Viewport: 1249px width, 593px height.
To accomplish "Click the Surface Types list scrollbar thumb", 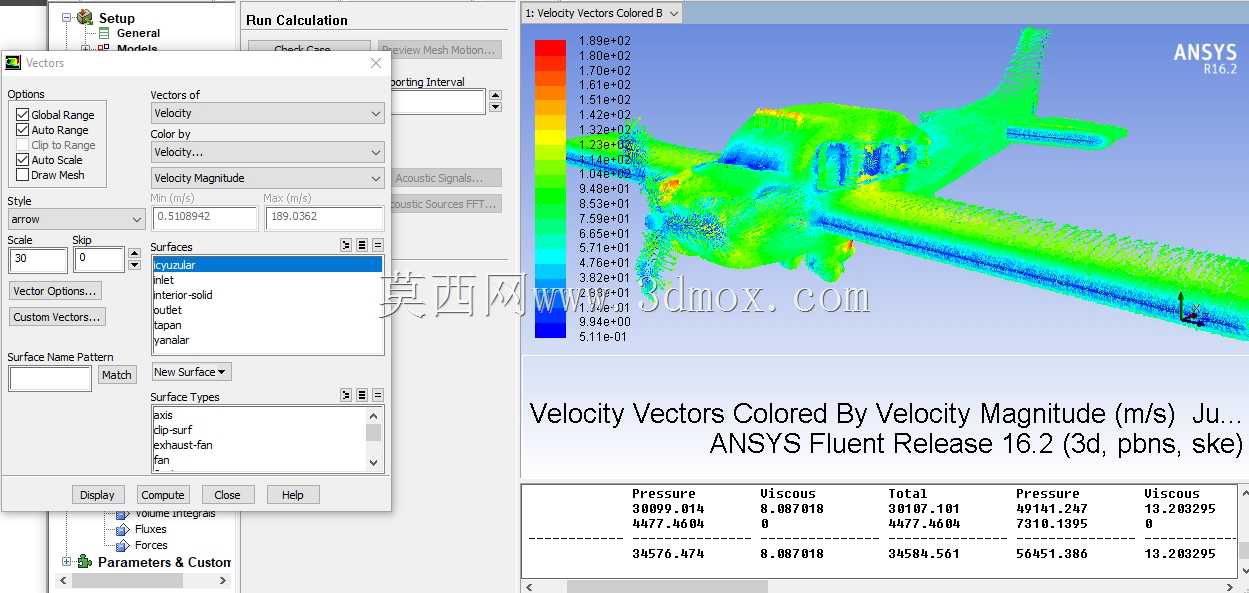I will 374,431.
